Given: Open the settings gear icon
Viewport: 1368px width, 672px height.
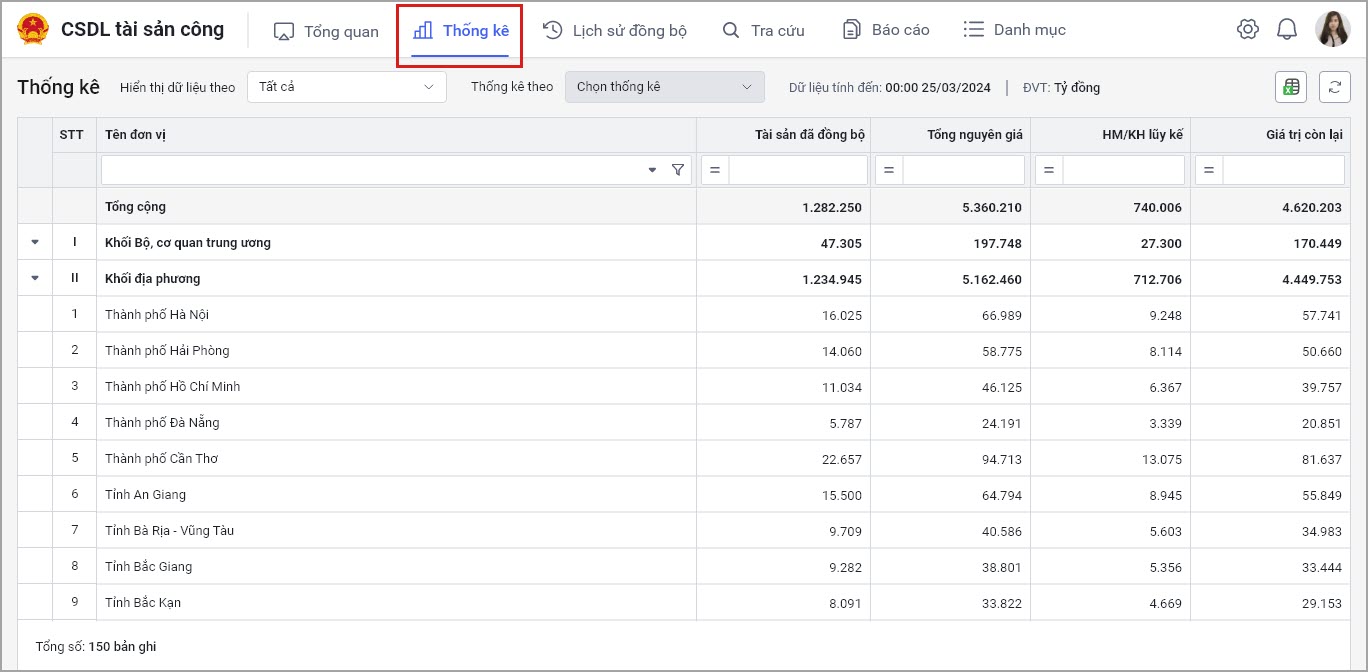Looking at the screenshot, I should (x=1247, y=30).
